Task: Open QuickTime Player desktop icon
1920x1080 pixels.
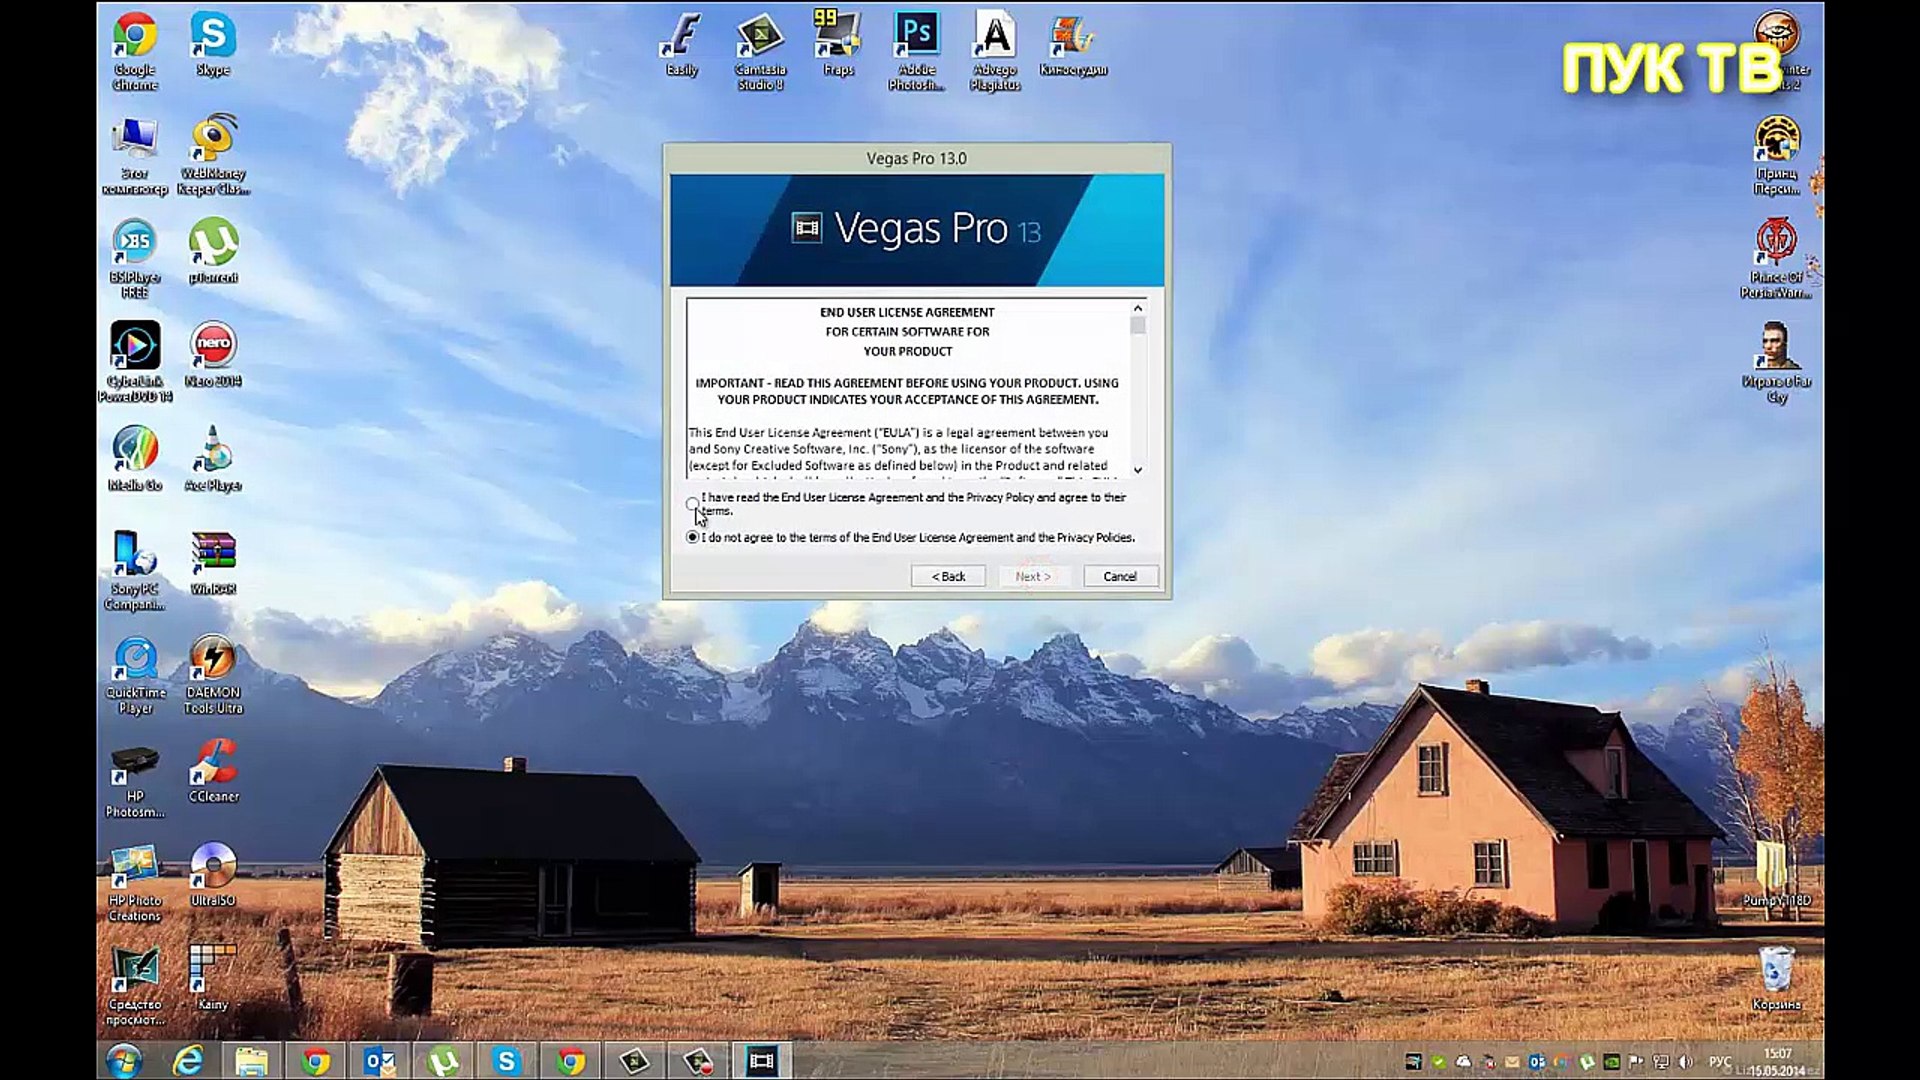Action: pyautogui.click(x=135, y=675)
